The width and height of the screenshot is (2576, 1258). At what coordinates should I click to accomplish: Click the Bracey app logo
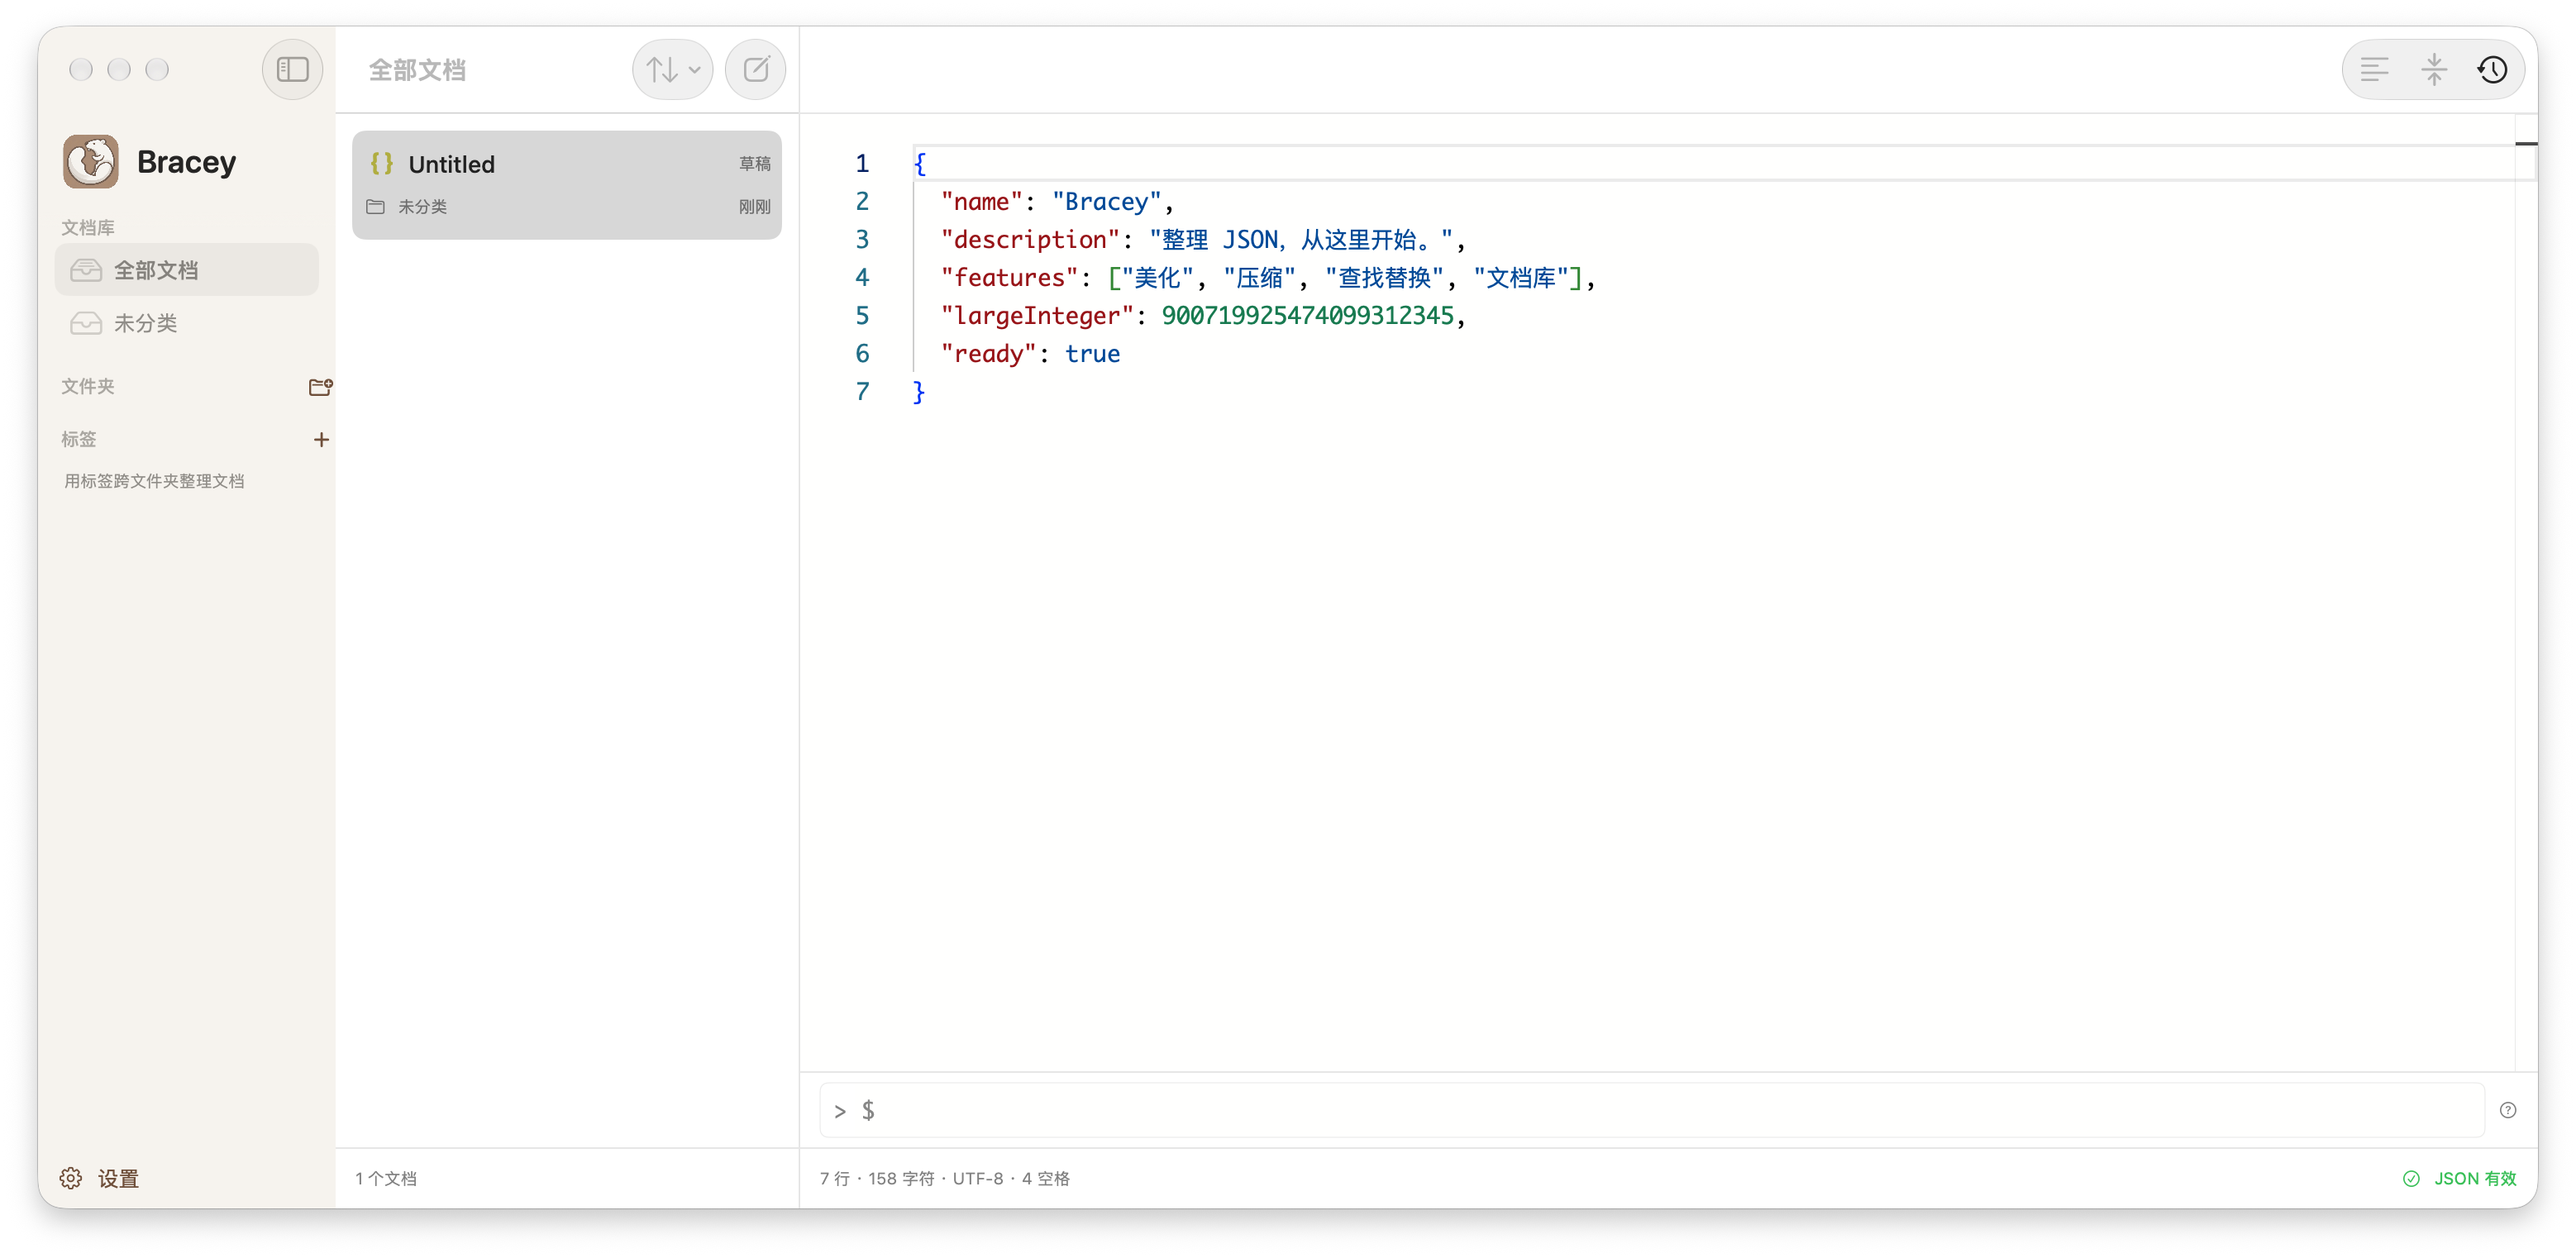(91, 162)
